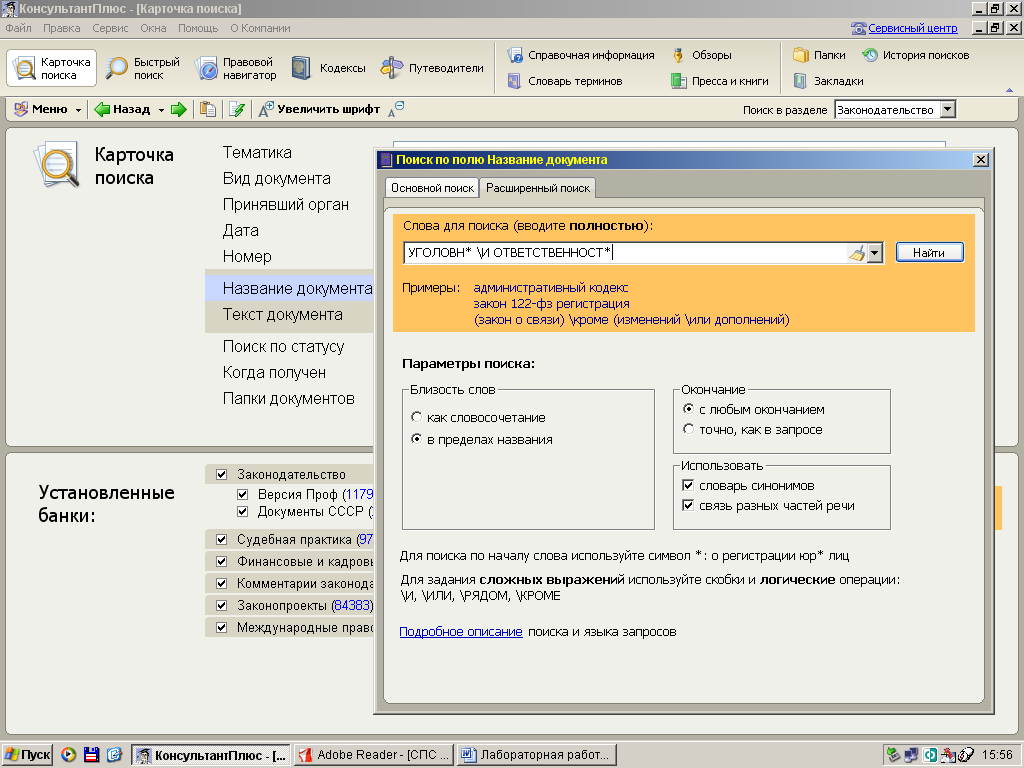The height and width of the screenshot is (768, 1024).
Task: Open the Кодексы book section
Action: pyautogui.click(x=328, y=68)
